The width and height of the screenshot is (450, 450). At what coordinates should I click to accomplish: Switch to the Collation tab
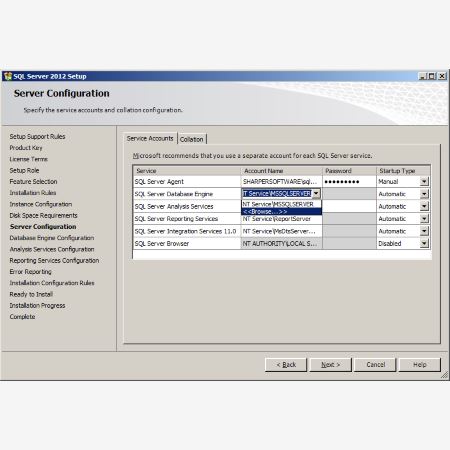192,139
